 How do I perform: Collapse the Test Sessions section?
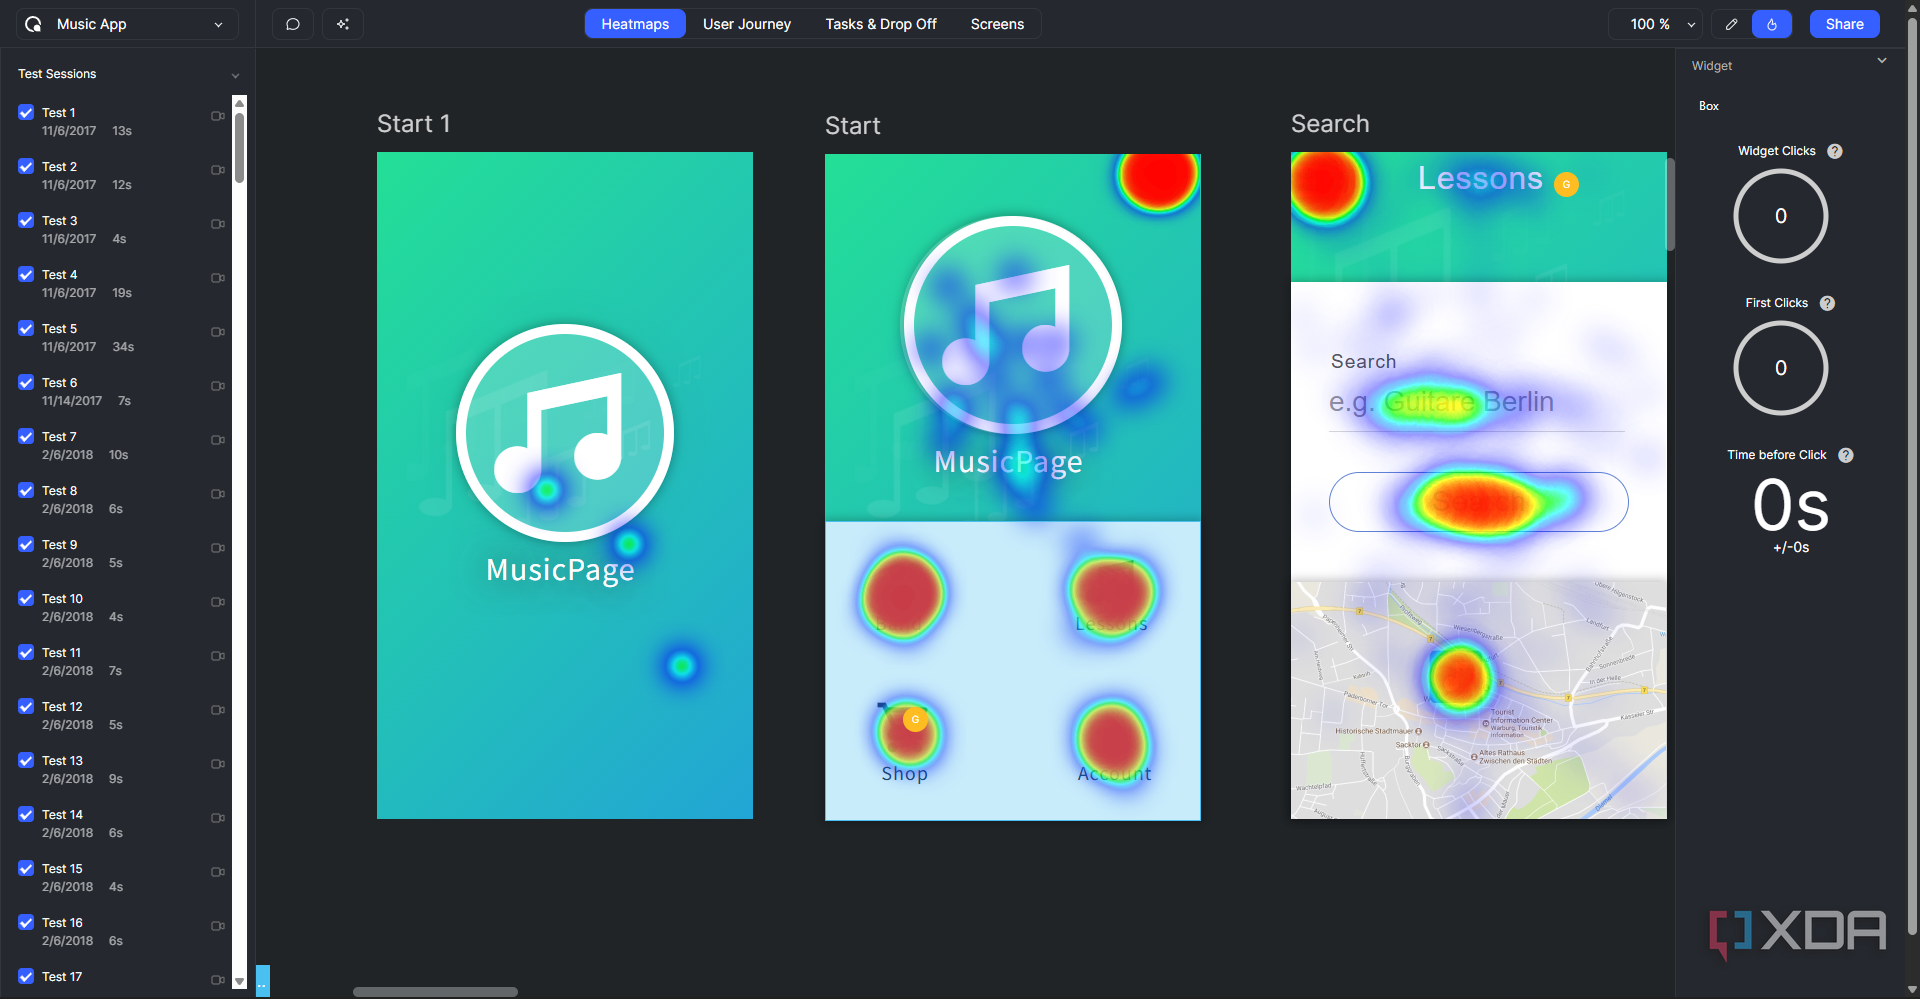[x=235, y=75]
